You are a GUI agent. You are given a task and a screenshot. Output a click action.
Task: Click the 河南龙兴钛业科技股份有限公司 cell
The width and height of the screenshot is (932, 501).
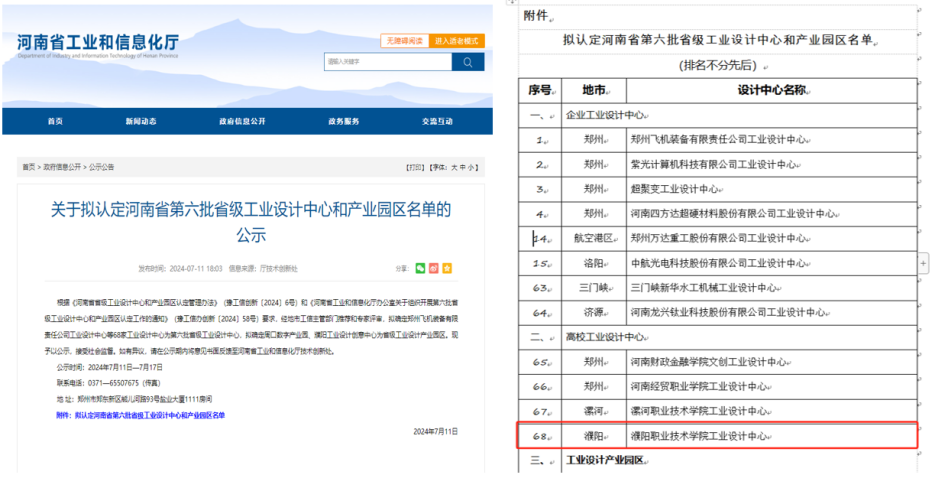(x=772, y=313)
